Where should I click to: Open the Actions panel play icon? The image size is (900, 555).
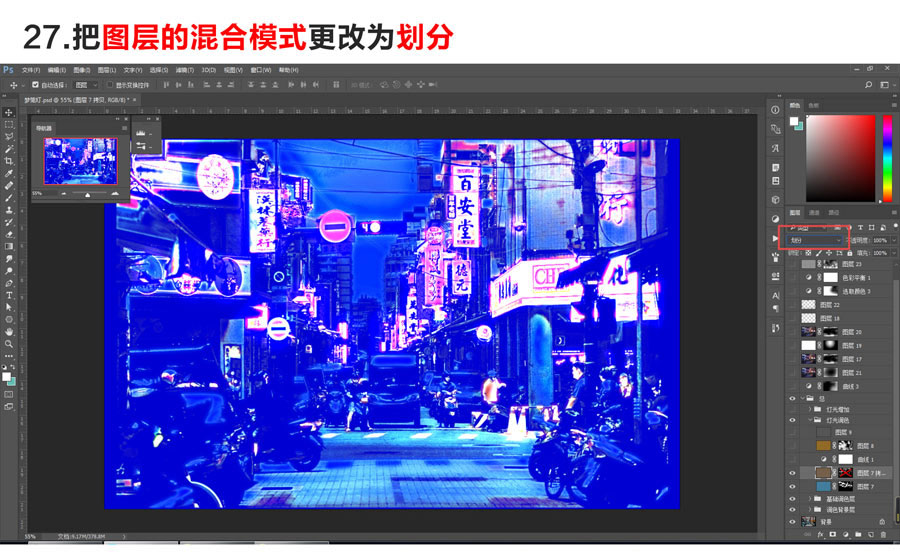click(775, 238)
